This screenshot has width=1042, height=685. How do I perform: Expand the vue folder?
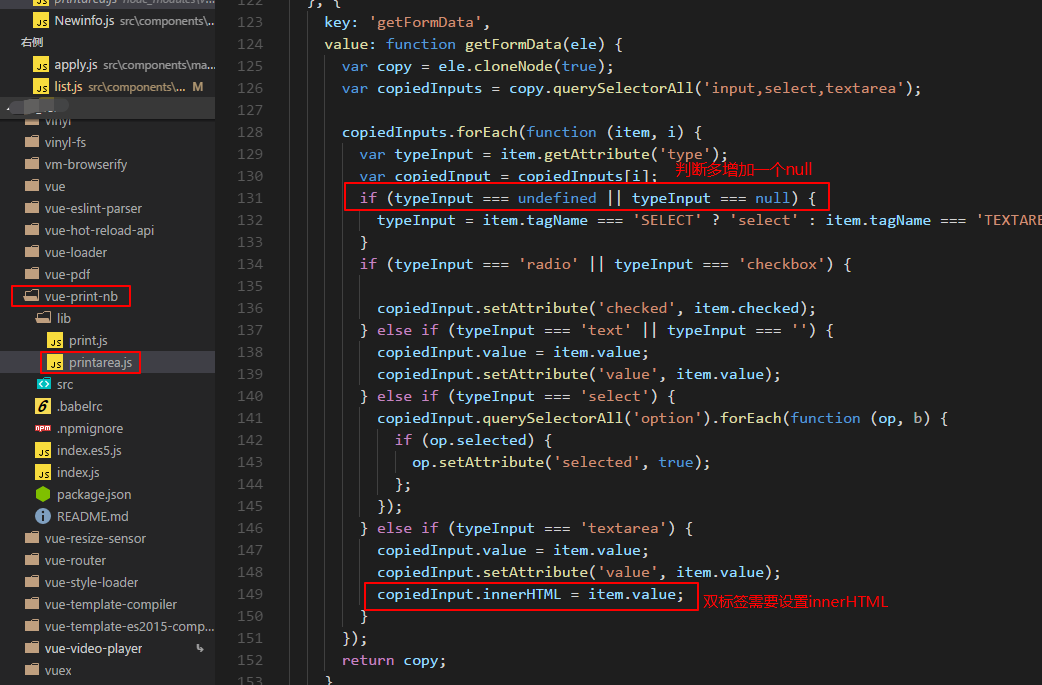coord(55,186)
